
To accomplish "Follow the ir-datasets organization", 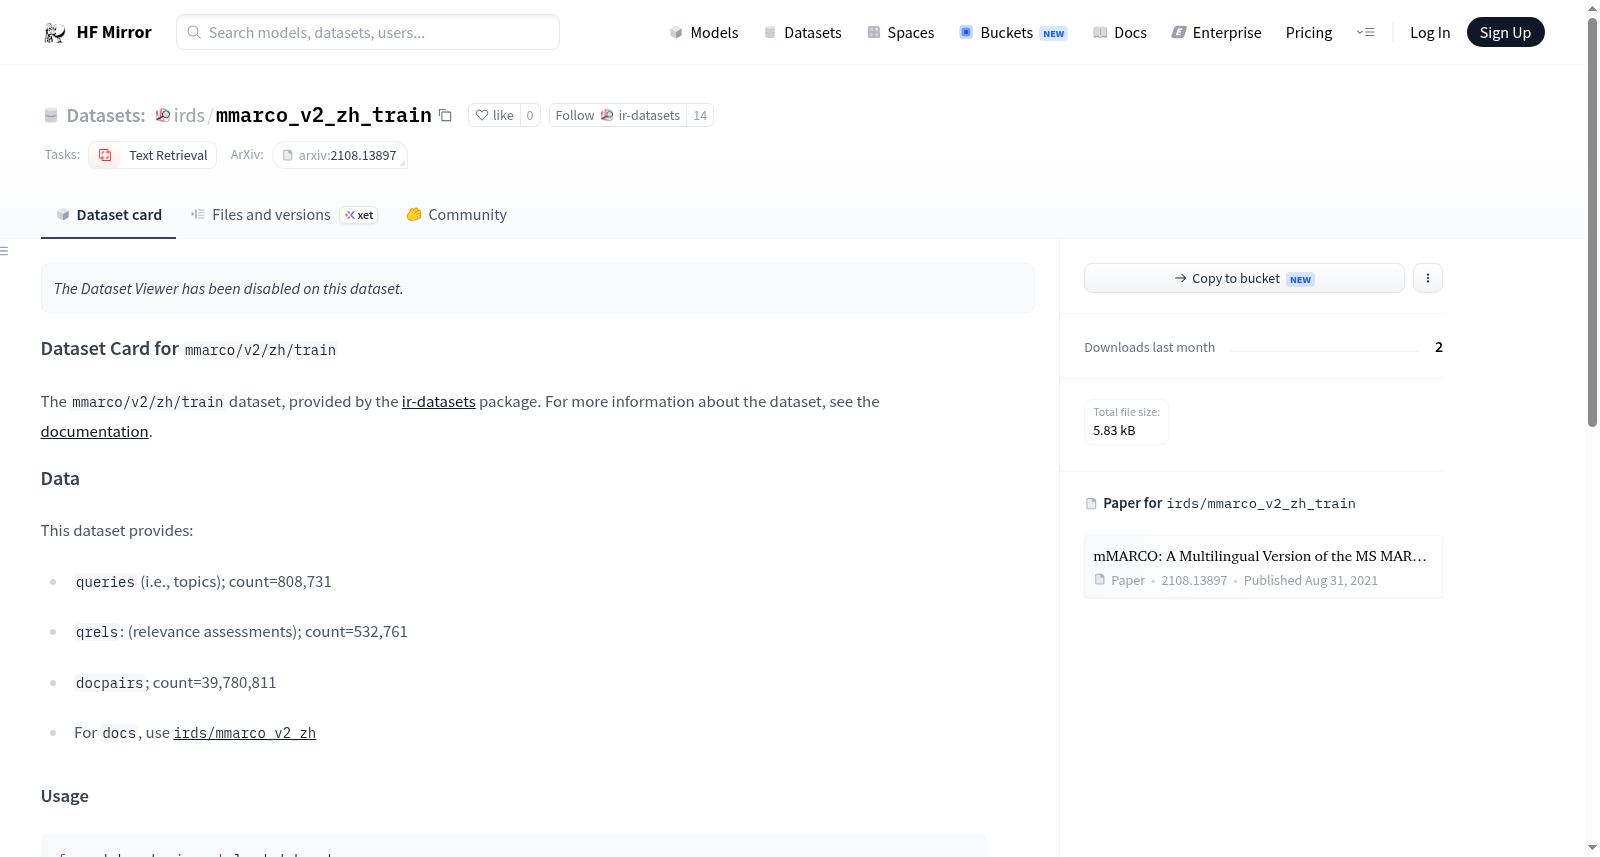I will coord(617,116).
